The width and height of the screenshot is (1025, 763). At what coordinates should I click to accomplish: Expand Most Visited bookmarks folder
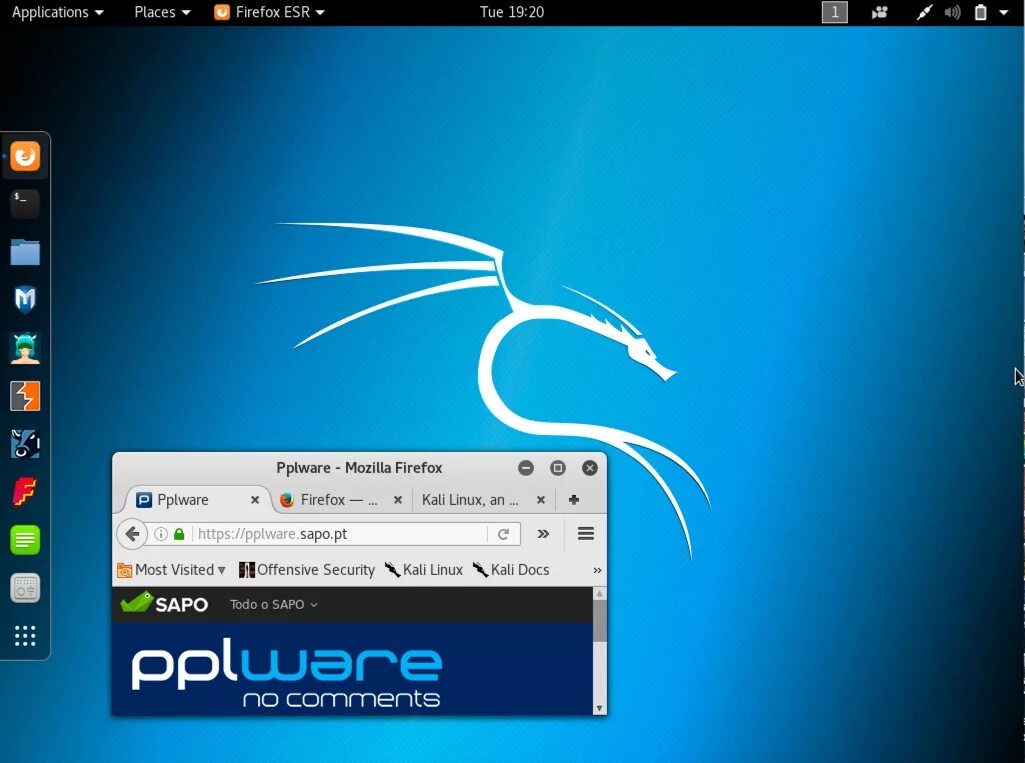tap(171, 569)
